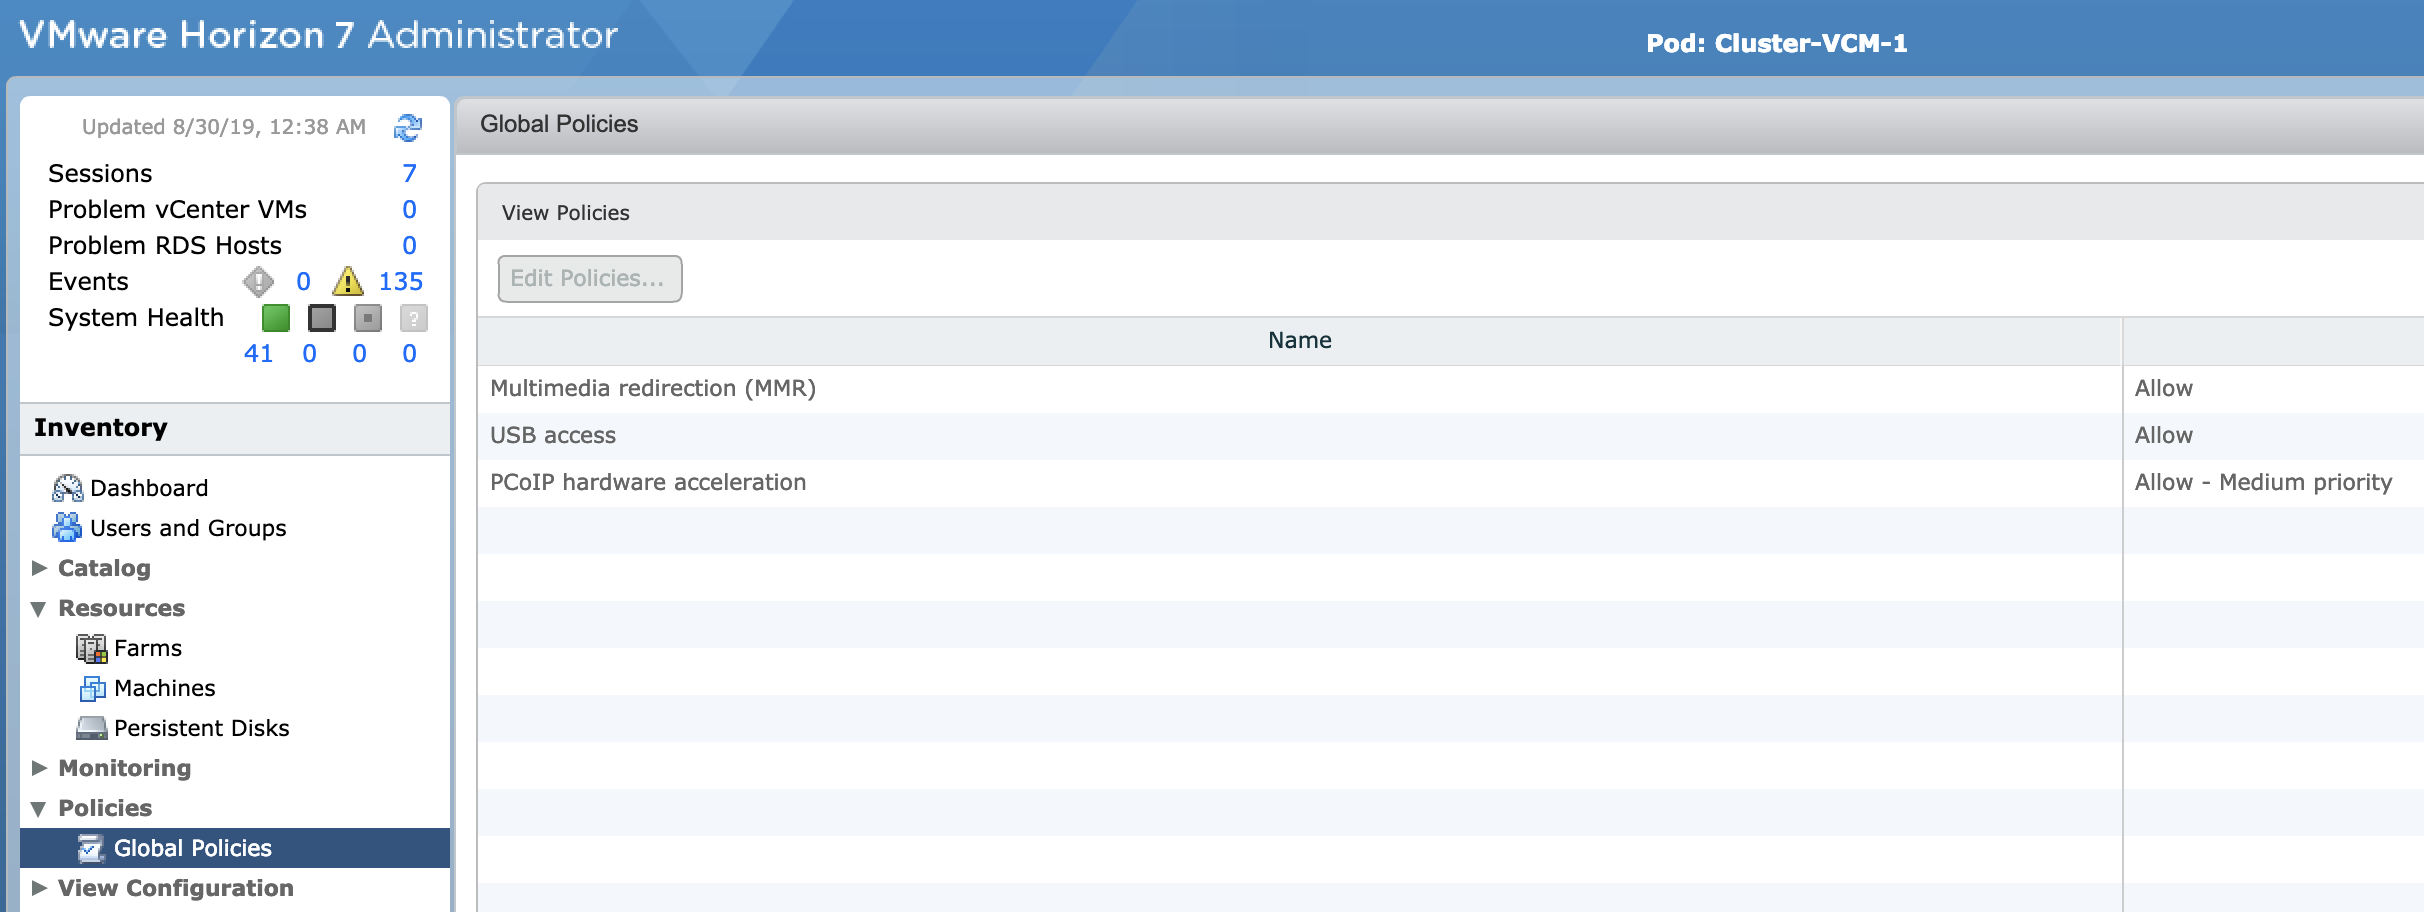Click the green System Health status square
This screenshot has width=2424, height=912.
pos(275,318)
